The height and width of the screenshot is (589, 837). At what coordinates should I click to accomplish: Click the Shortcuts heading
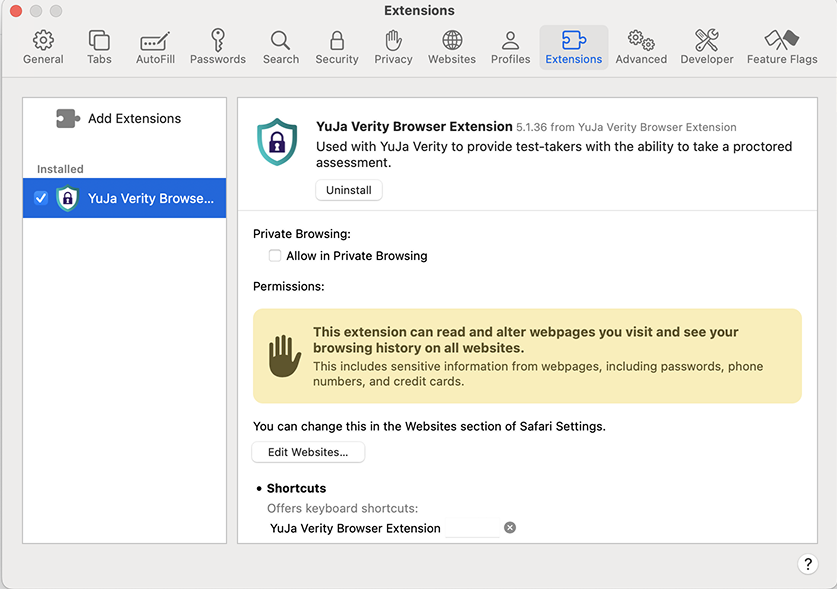click(296, 488)
